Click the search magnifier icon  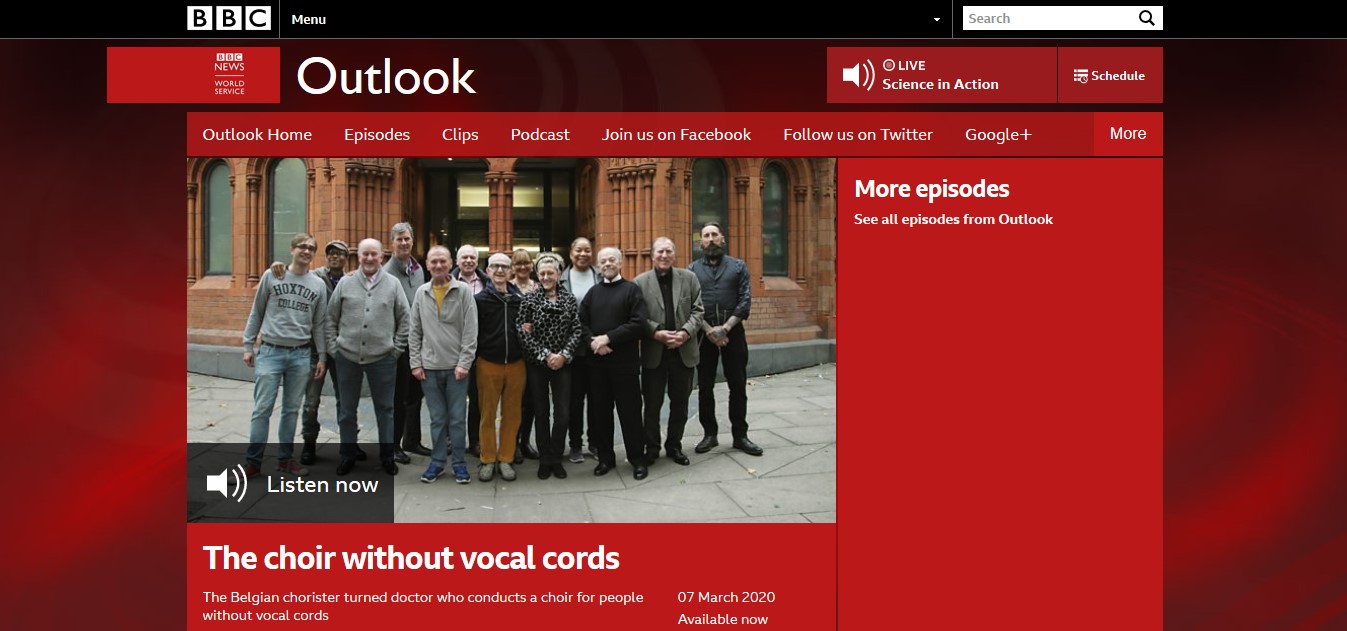[x=1146, y=18]
